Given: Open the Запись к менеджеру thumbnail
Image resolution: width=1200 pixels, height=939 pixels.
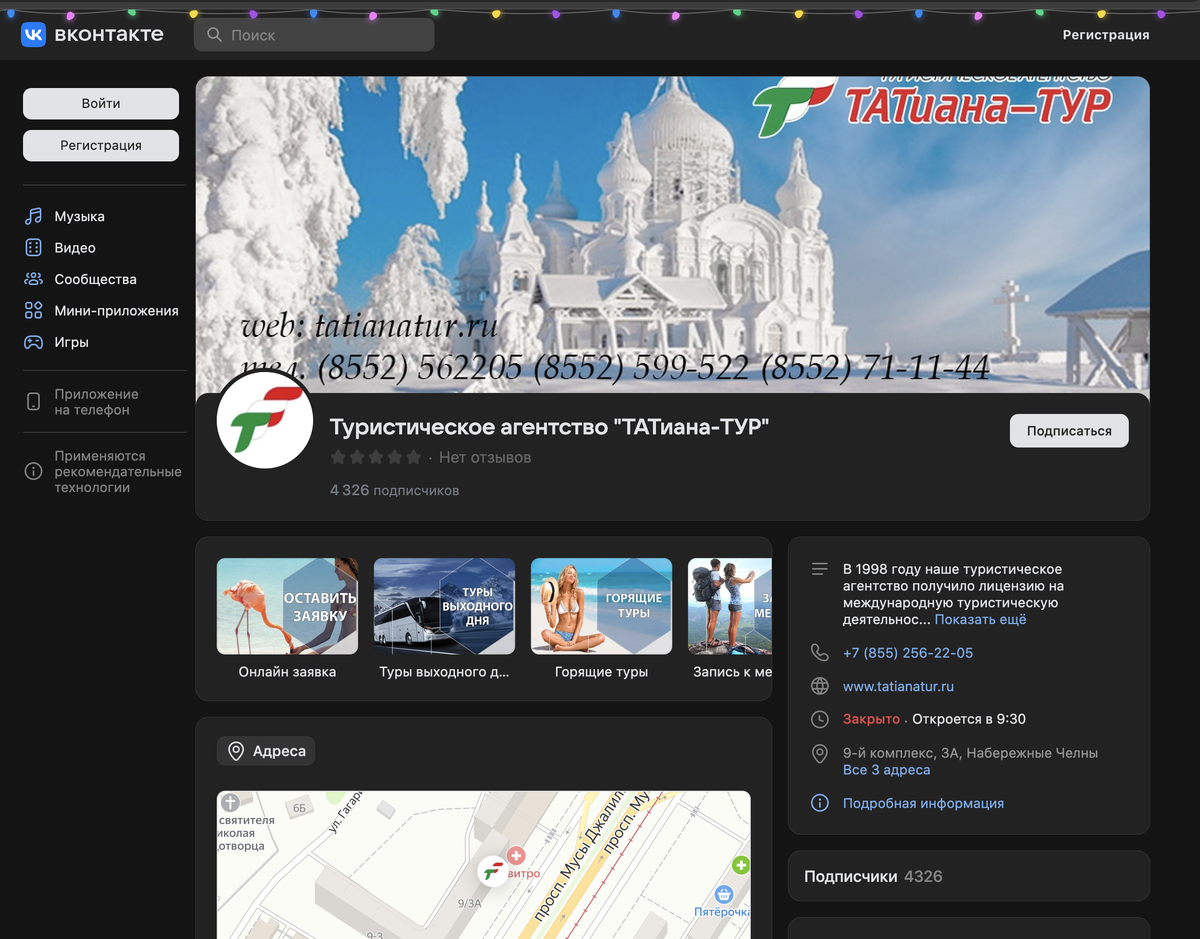Looking at the screenshot, I should click(x=730, y=606).
